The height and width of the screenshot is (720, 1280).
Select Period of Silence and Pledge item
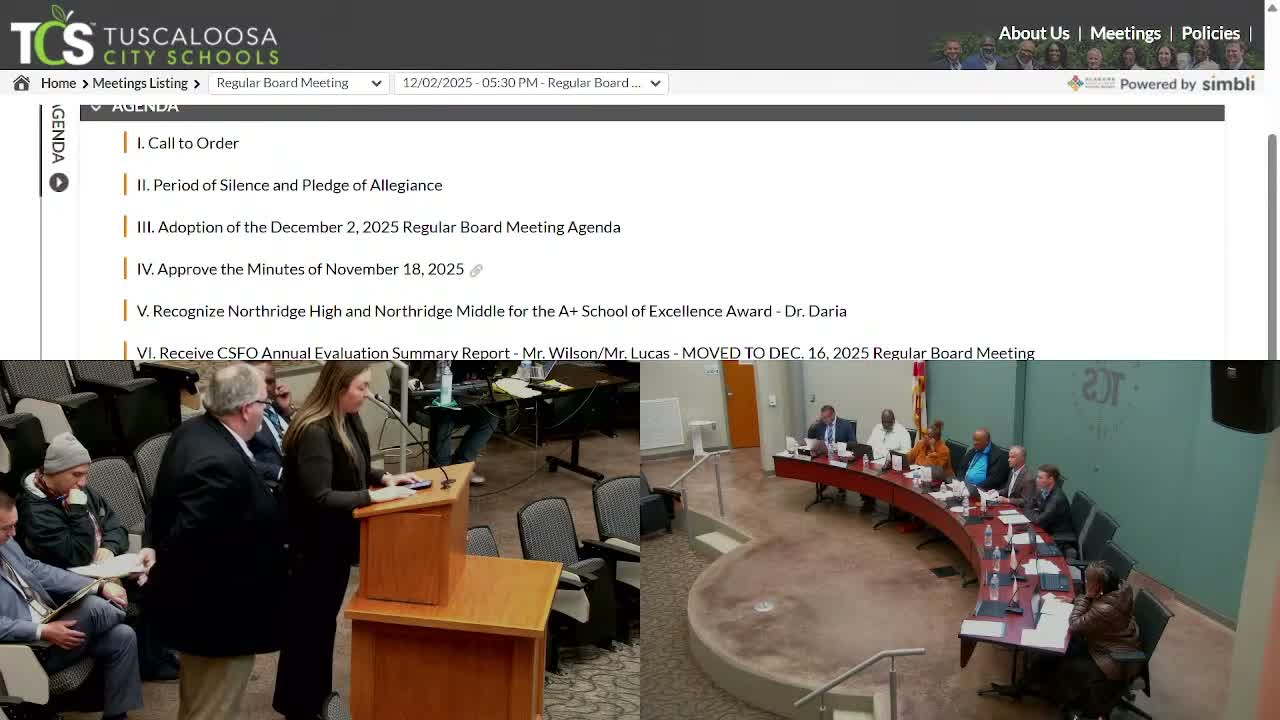289,185
